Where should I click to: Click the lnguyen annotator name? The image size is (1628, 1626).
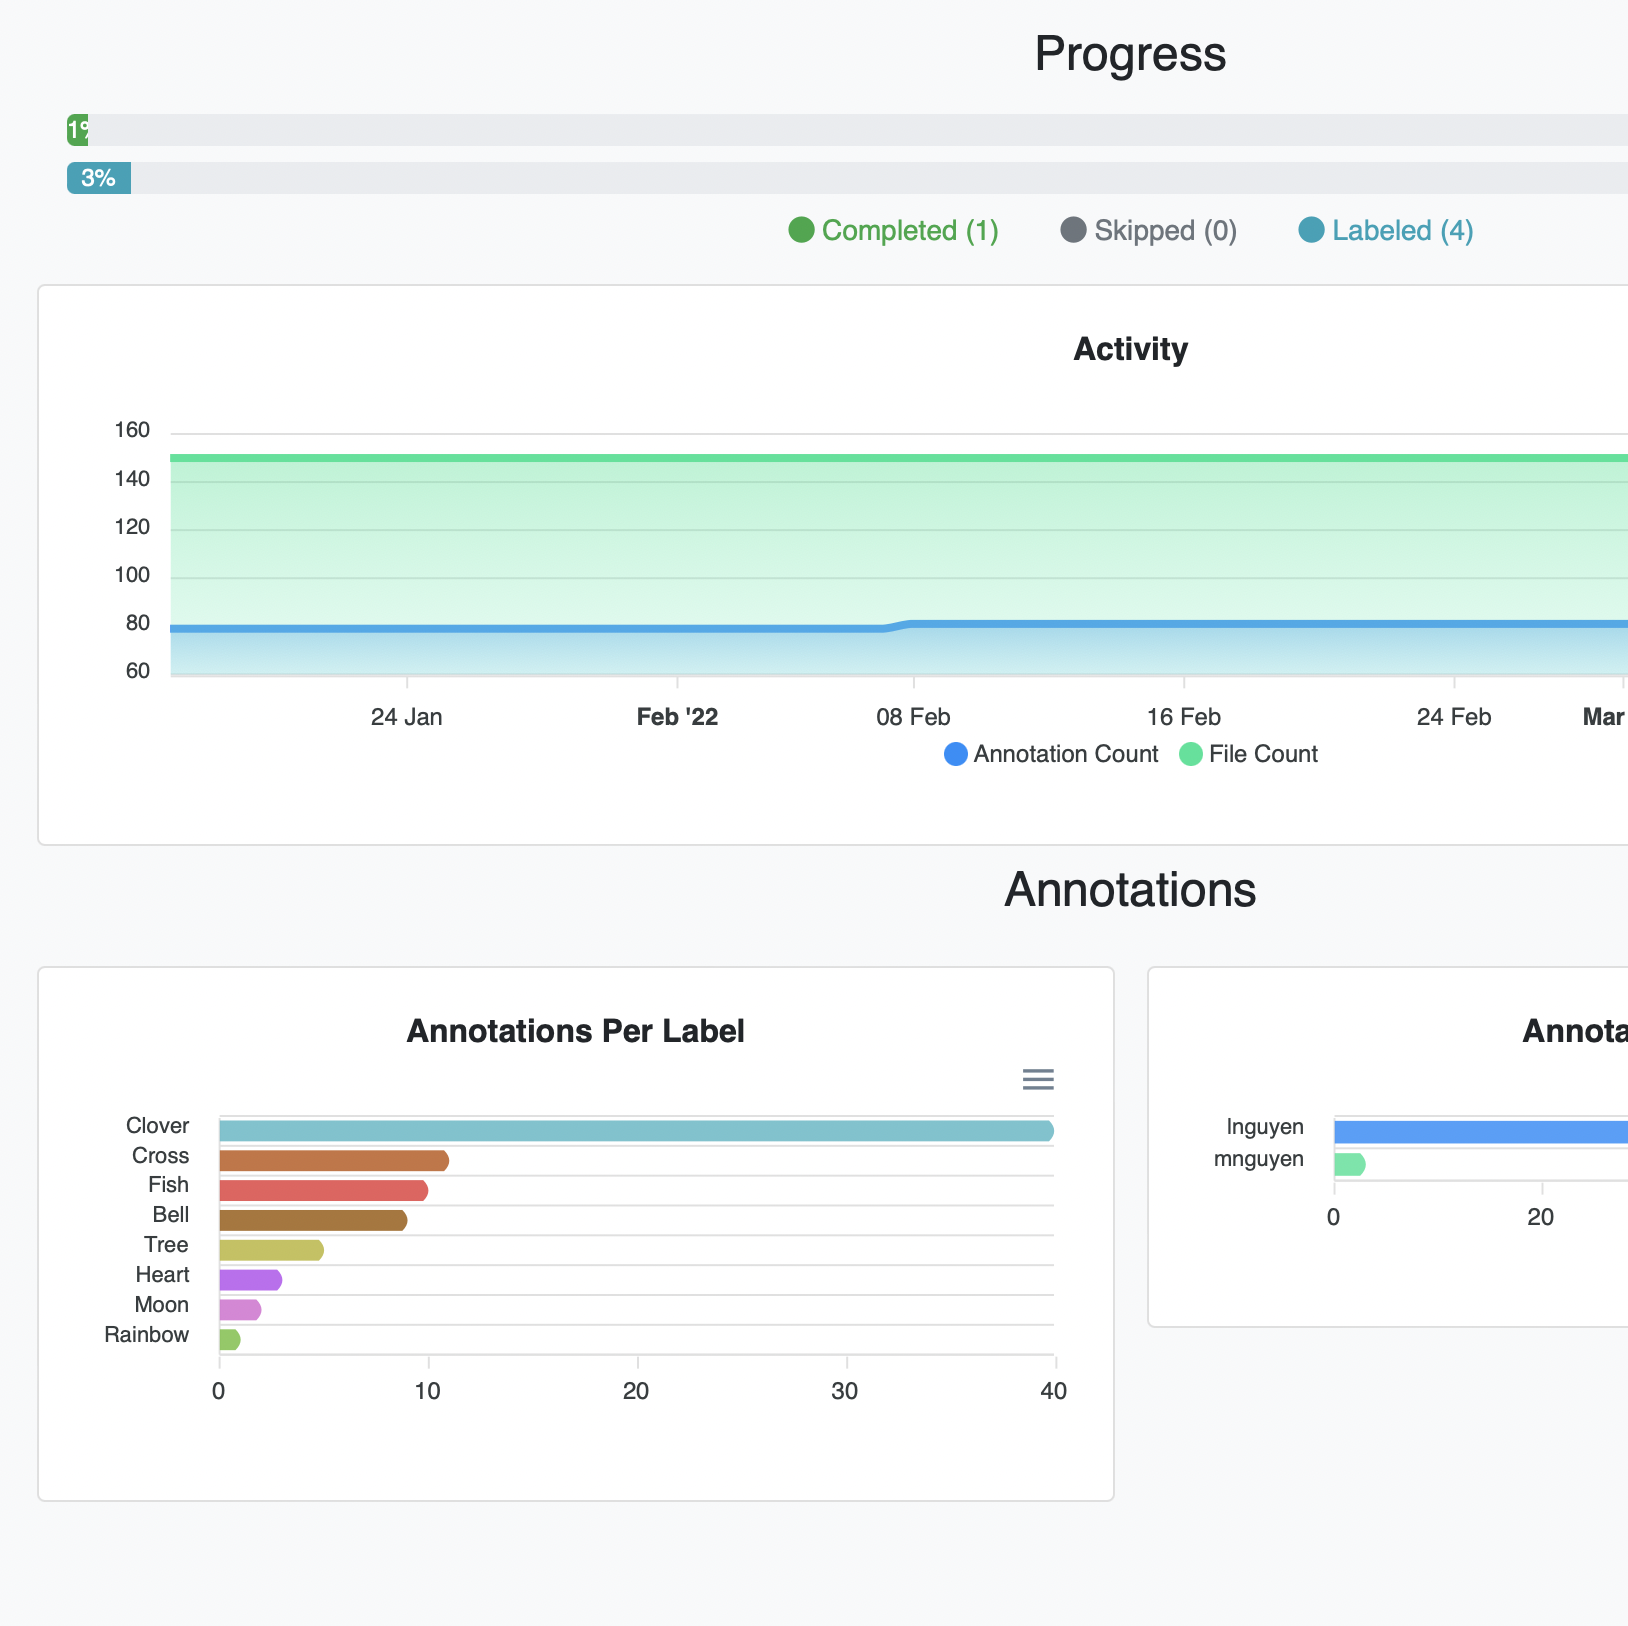[1265, 1127]
